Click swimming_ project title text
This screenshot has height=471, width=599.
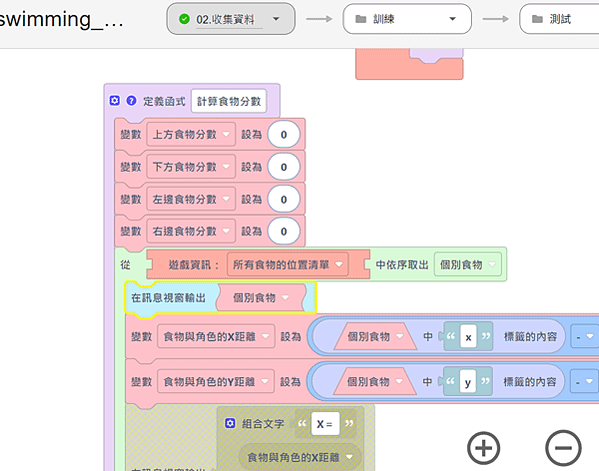tap(61, 19)
